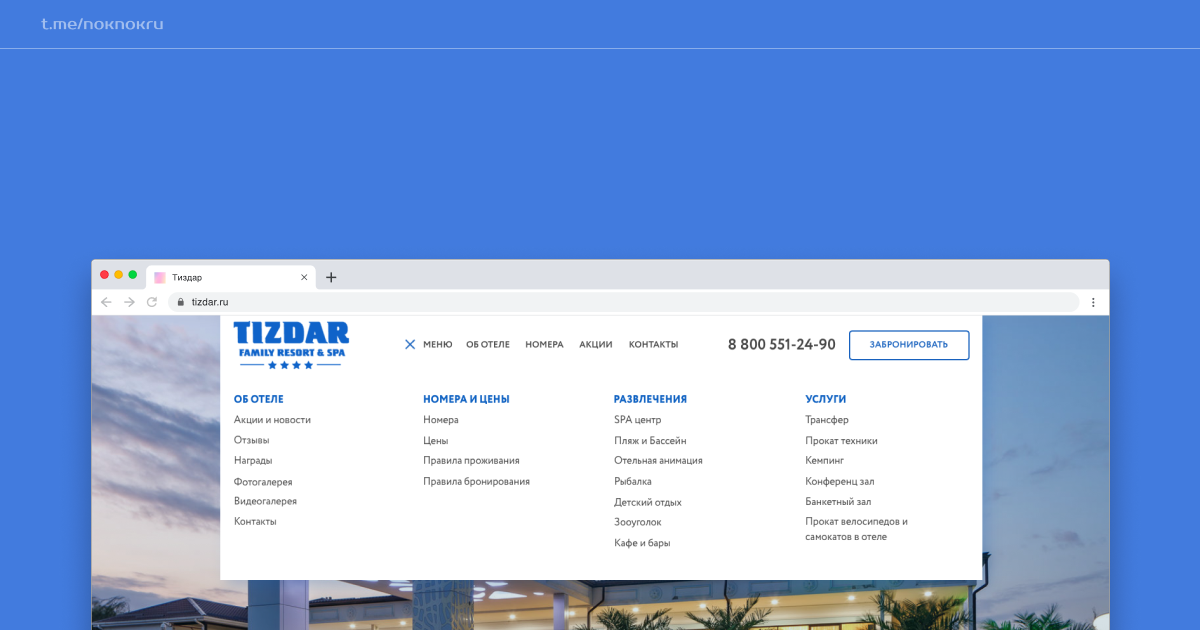
Task: Click the yellow minimize window button
Action: (118, 274)
